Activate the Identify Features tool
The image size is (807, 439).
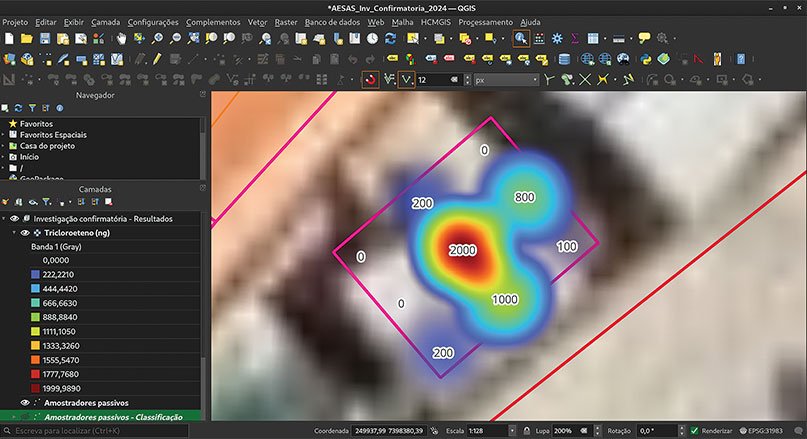tap(521, 38)
